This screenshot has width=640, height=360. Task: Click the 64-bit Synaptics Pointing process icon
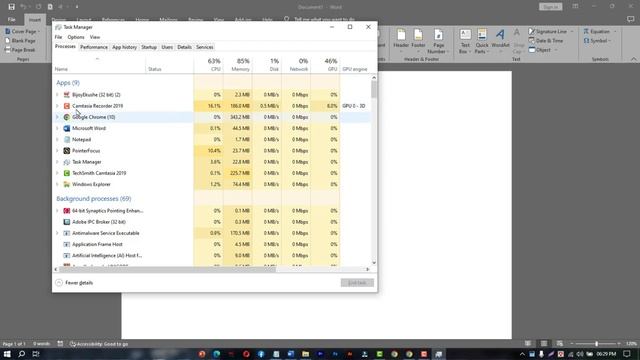coord(67,211)
